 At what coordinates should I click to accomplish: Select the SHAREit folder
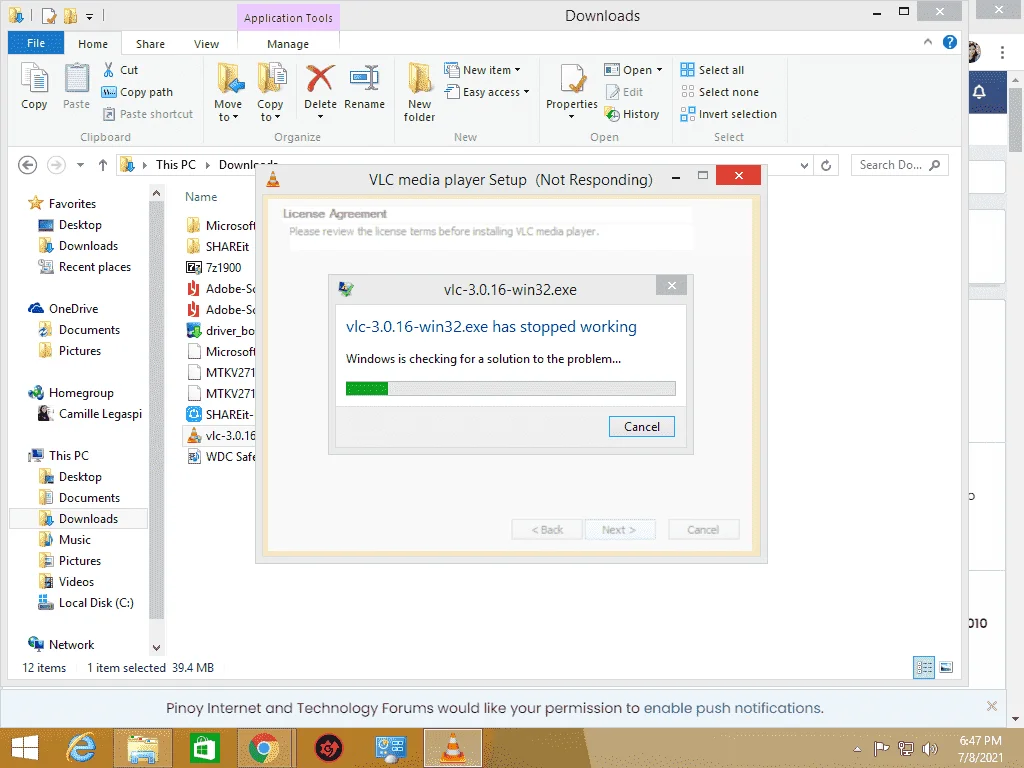point(220,246)
